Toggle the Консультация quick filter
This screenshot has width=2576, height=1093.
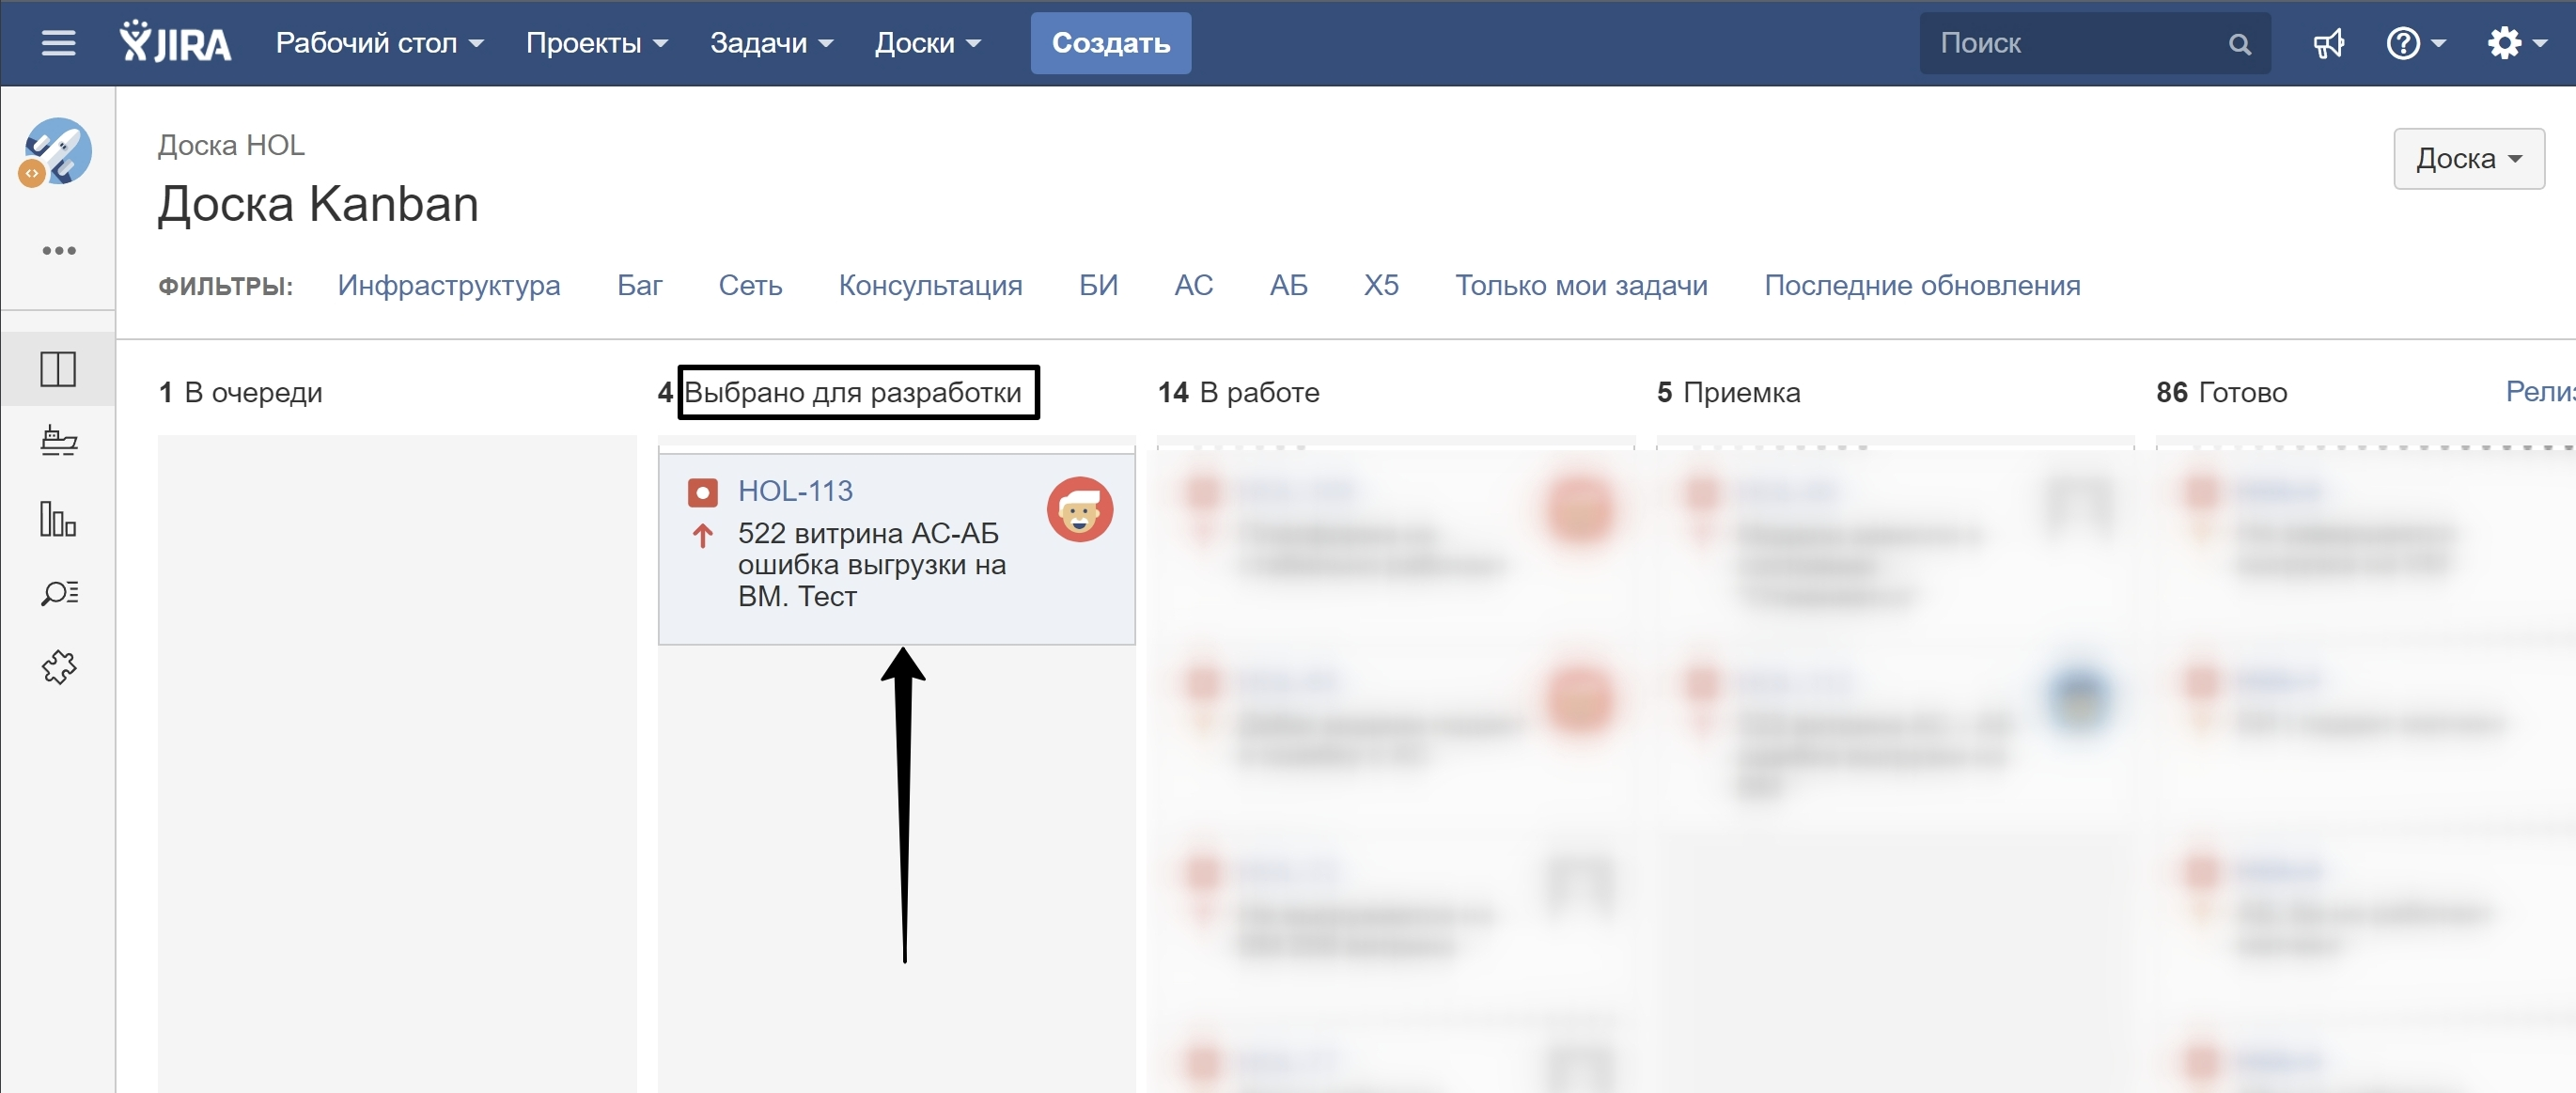(x=930, y=286)
